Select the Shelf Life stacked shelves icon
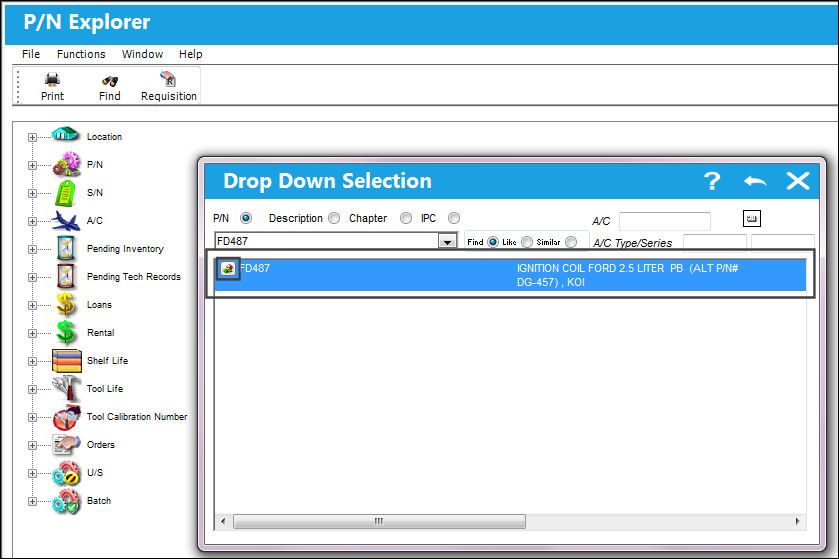This screenshot has width=839, height=559. [67, 361]
